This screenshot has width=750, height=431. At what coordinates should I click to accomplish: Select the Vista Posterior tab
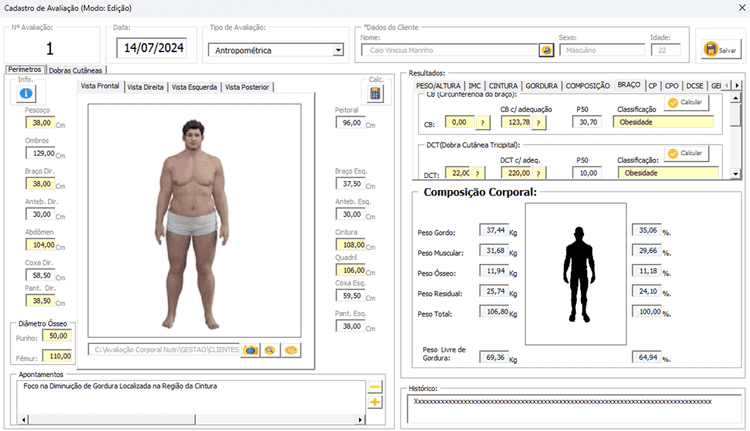click(x=247, y=87)
